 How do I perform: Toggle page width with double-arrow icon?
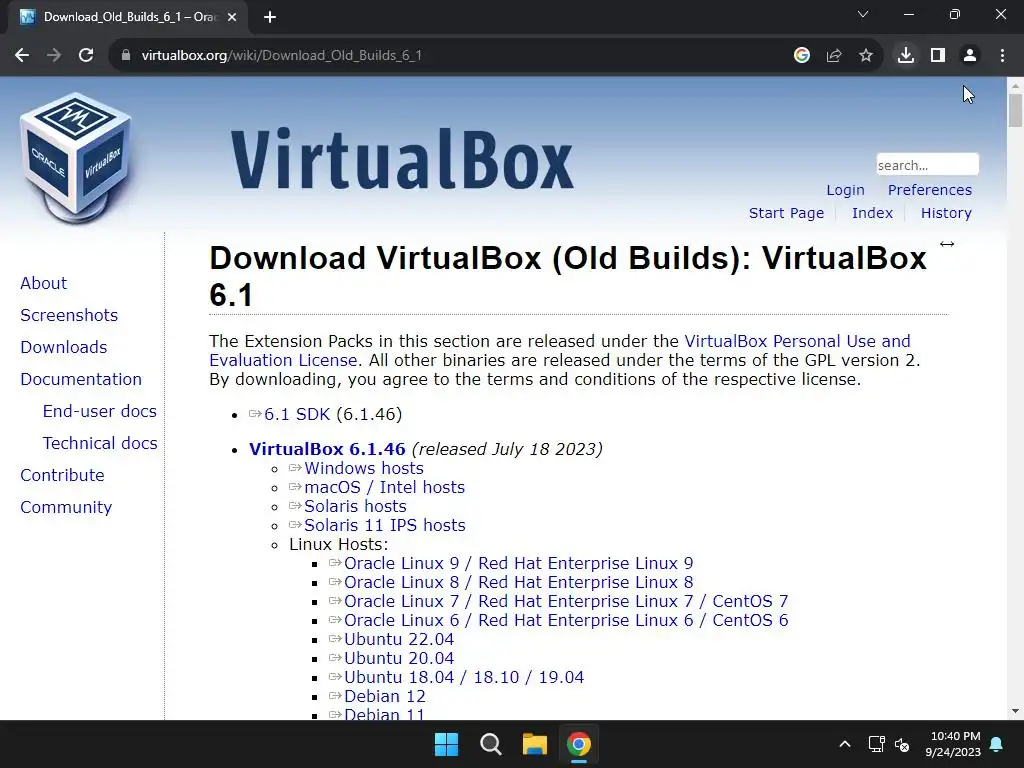pyautogui.click(x=947, y=244)
